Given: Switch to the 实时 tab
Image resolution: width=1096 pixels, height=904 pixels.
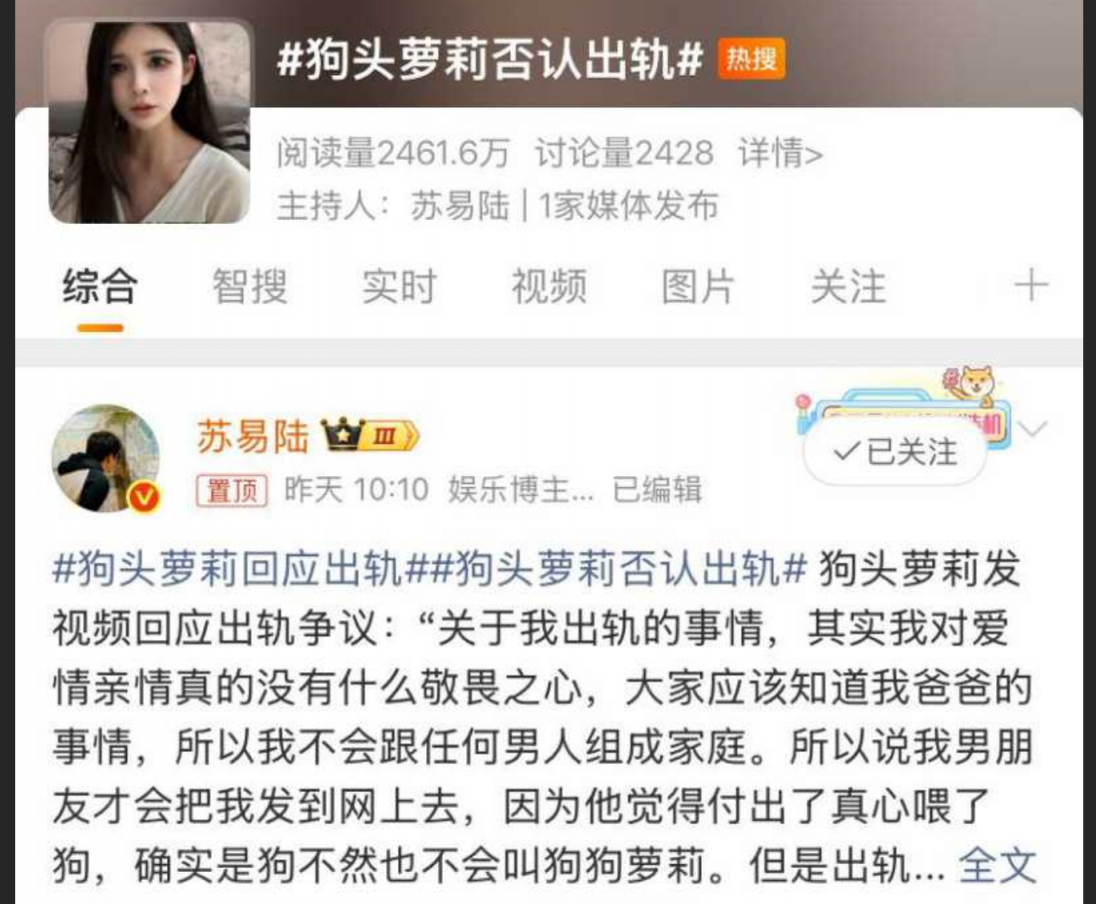Looking at the screenshot, I should tap(399, 286).
